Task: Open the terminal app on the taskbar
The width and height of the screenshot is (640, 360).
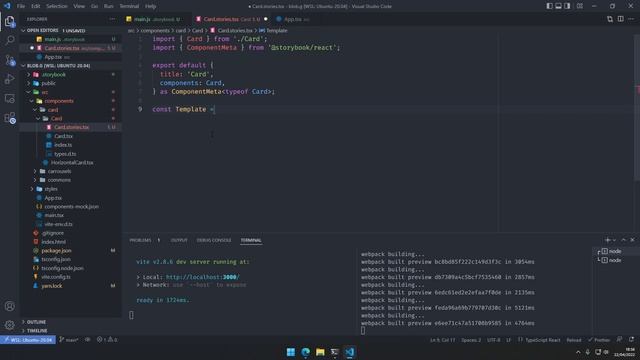Action: [x=335, y=352]
